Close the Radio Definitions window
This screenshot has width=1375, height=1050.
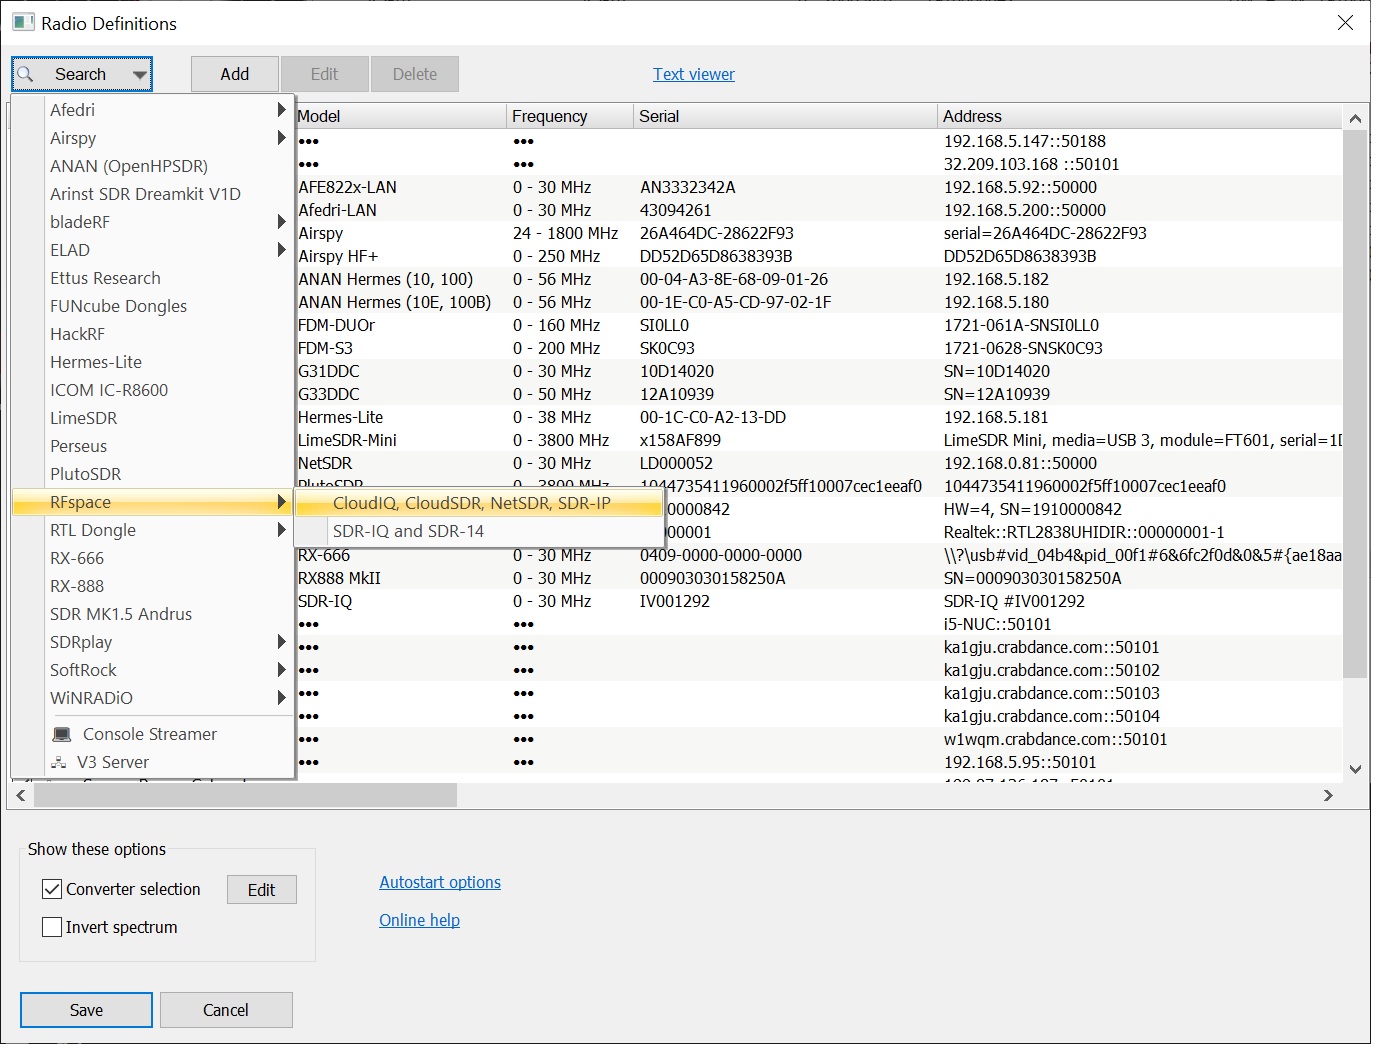[x=1345, y=23]
